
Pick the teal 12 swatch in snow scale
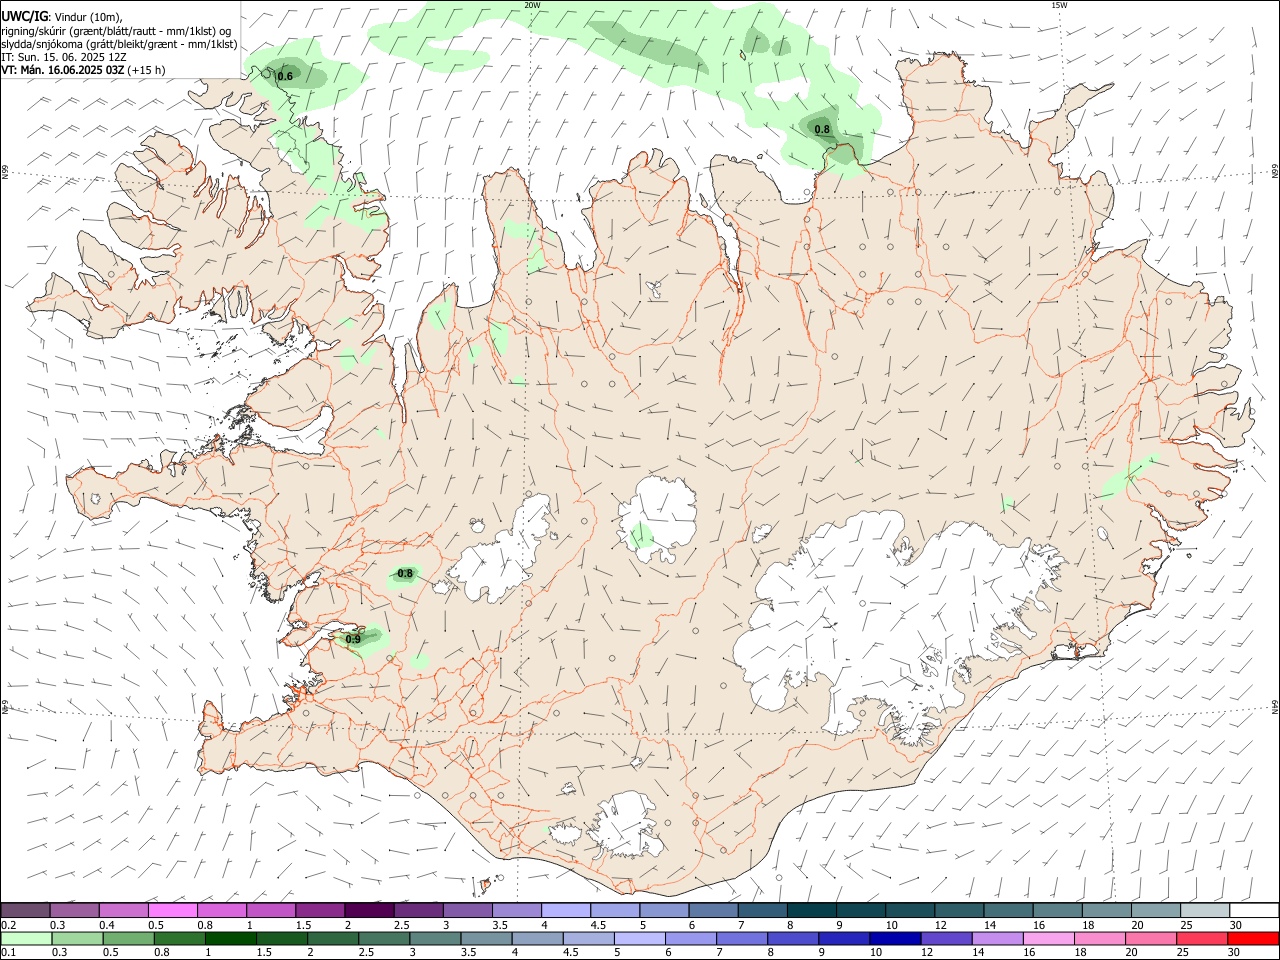pyautogui.click(x=959, y=910)
